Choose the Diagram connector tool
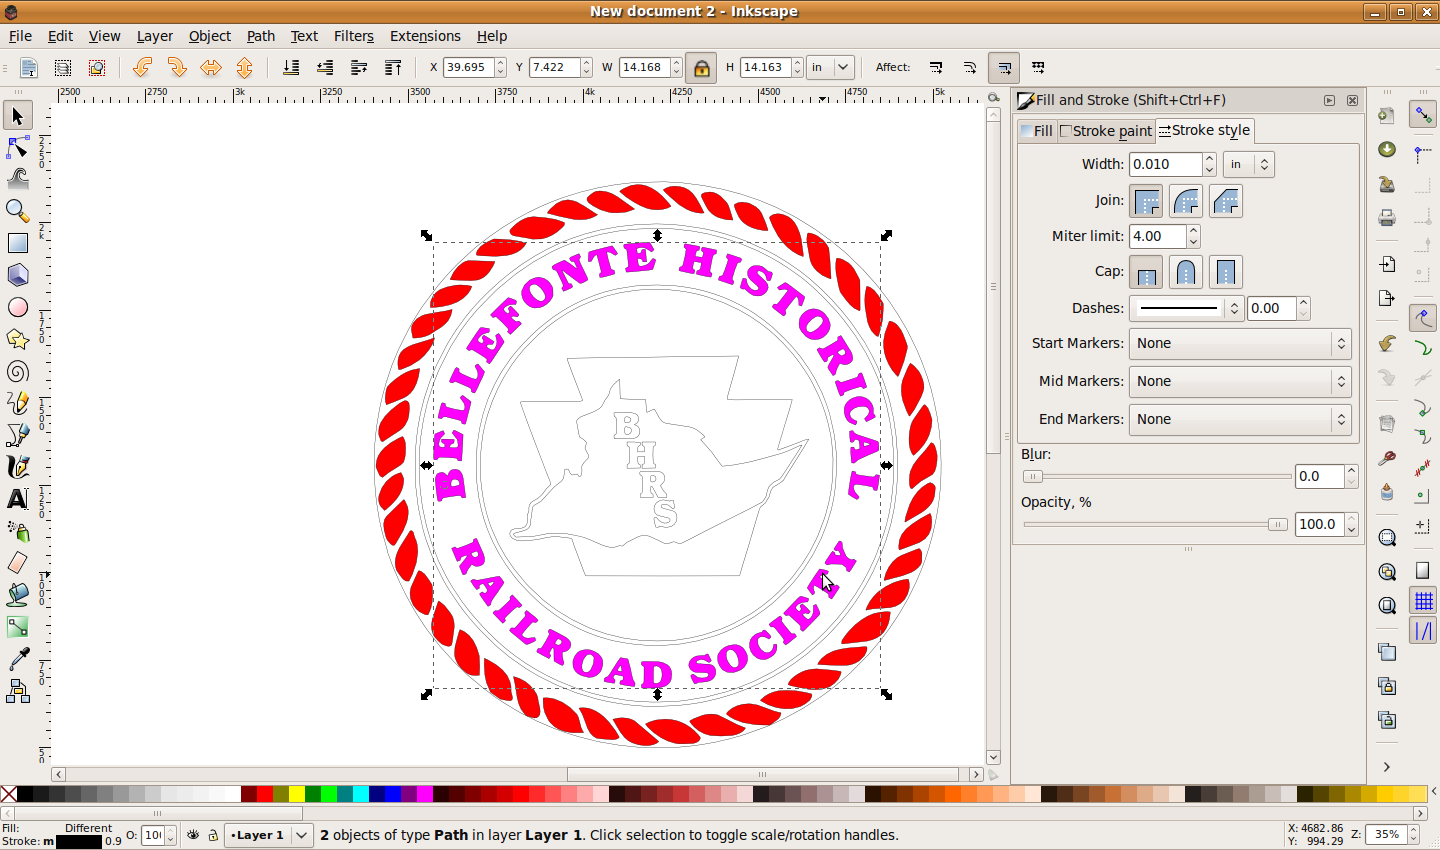The image size is (1440, 850). click(18, 691)
